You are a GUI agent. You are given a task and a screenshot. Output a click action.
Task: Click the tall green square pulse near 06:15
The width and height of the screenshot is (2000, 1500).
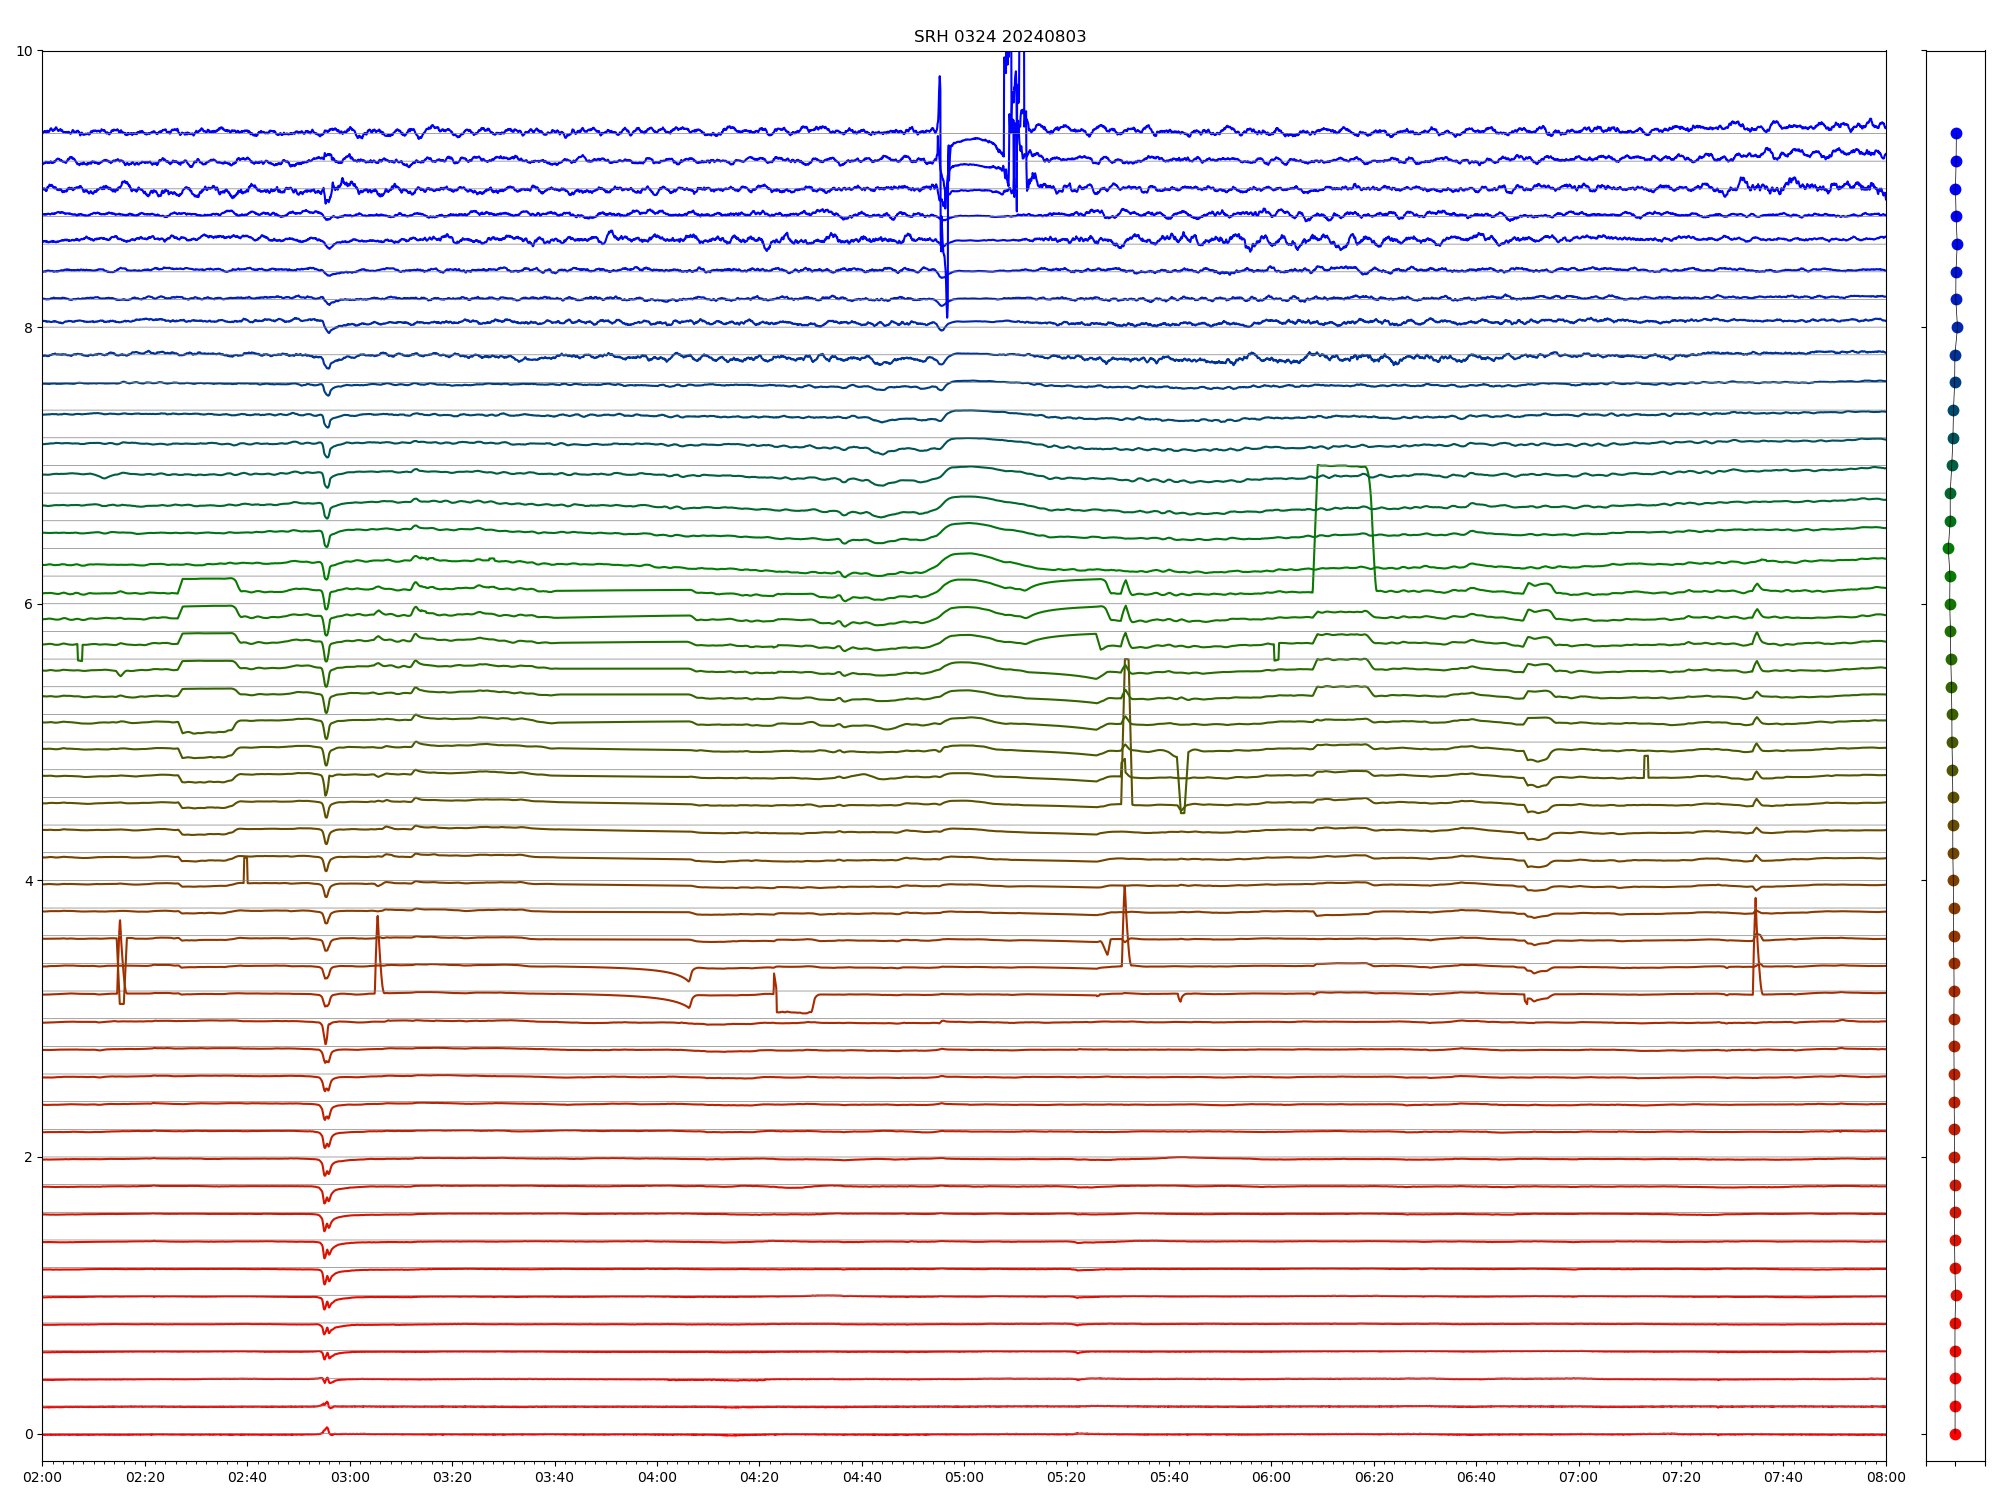pos(1343,467)
